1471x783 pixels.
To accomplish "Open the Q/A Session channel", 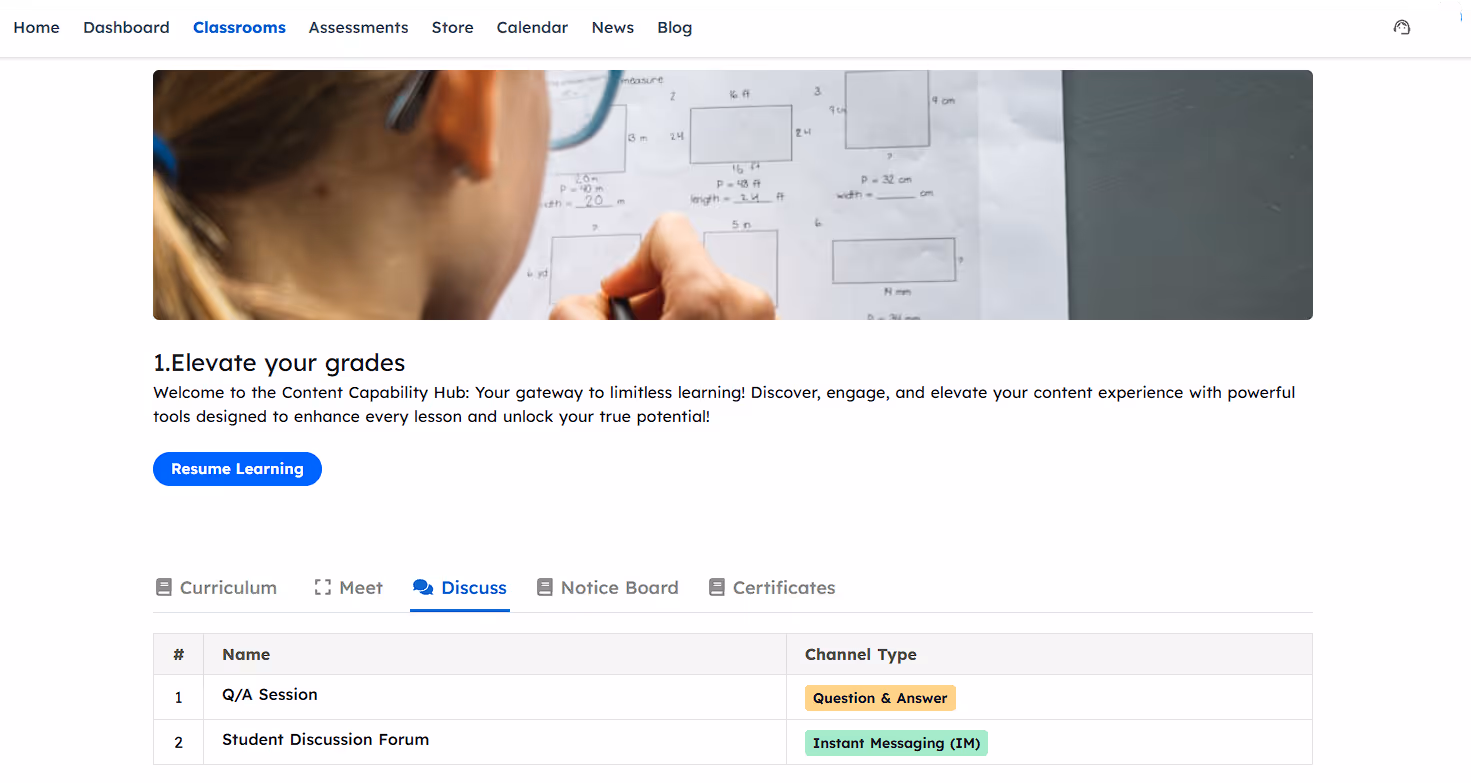I will pyautogui.click(x=270, y=694).
